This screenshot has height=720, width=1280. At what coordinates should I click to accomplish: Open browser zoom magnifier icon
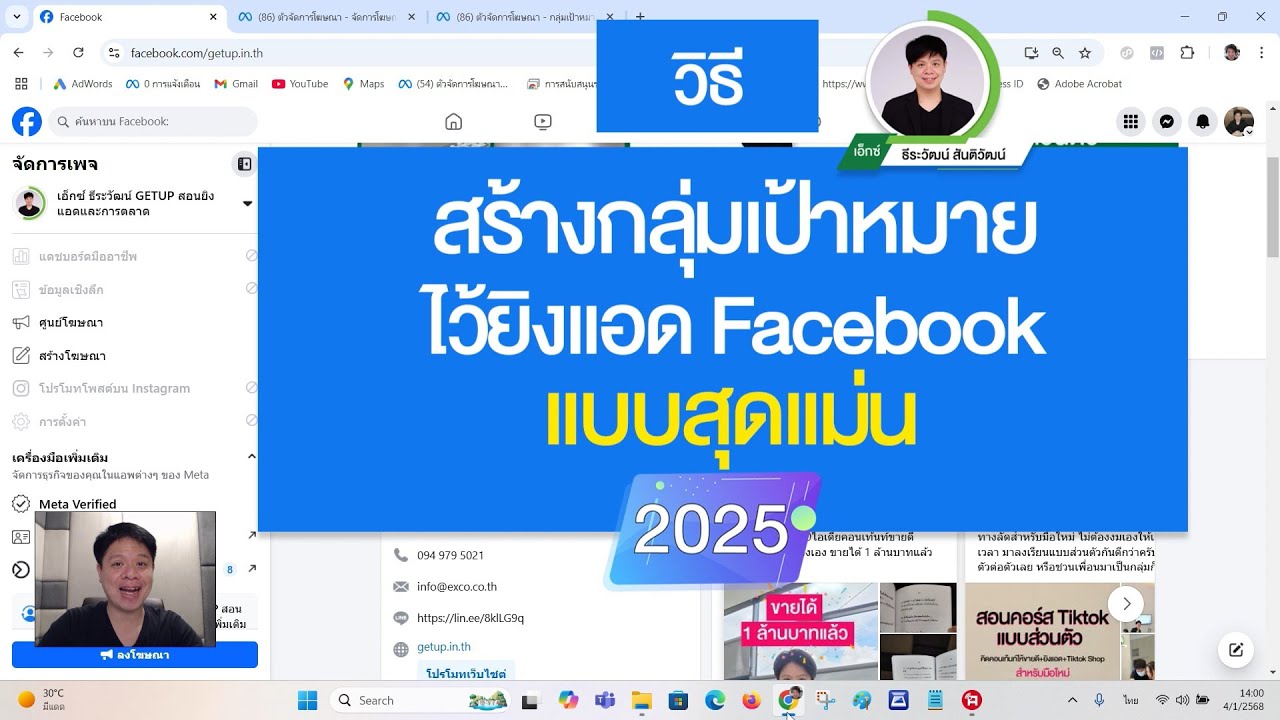pyautogui.click(x=1058, y=53)
